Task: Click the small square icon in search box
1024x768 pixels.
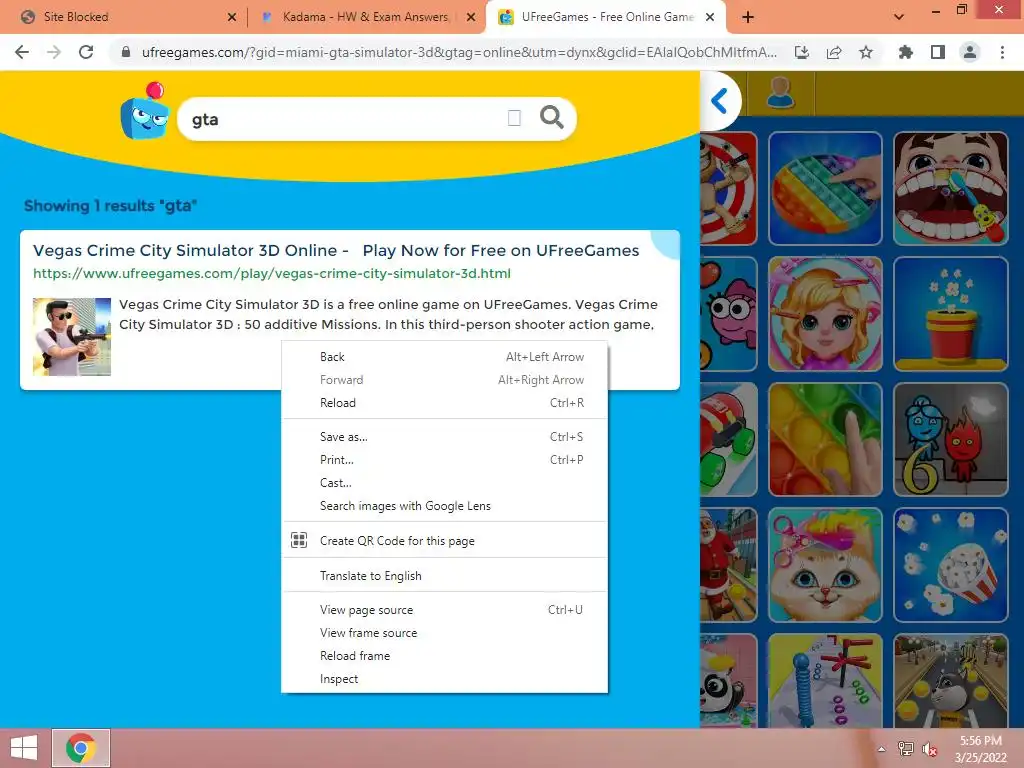Action: pos(514,118)
